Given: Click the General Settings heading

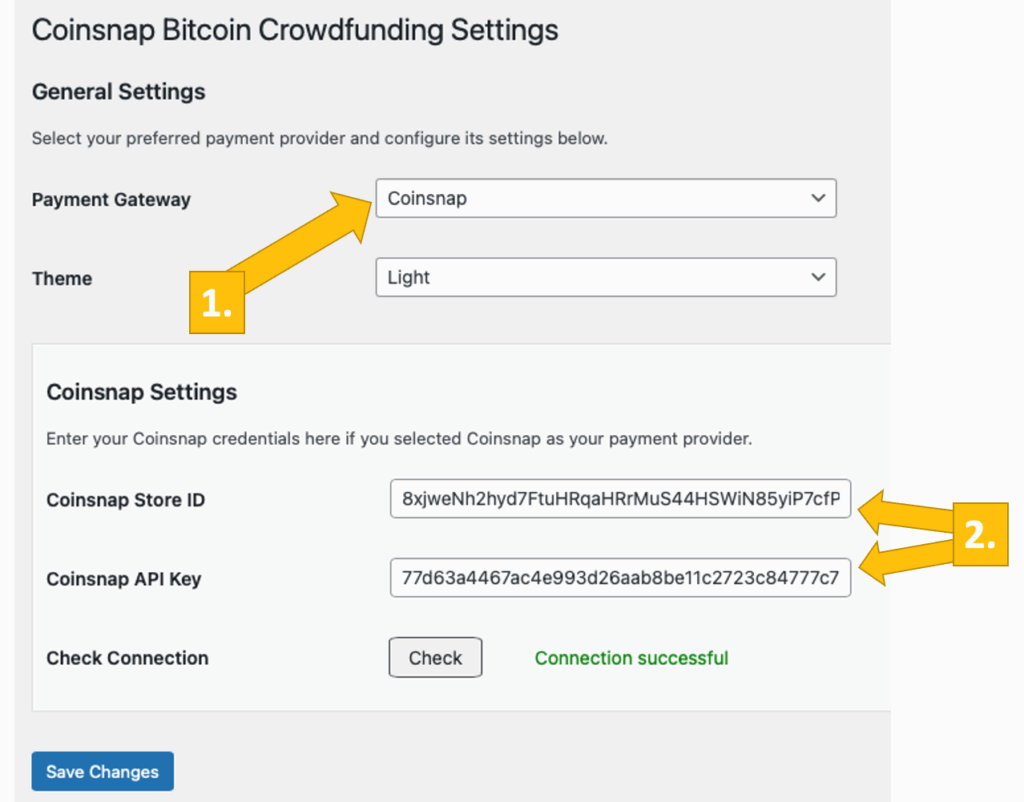Looking at the screenshot, I should point(118,92).
